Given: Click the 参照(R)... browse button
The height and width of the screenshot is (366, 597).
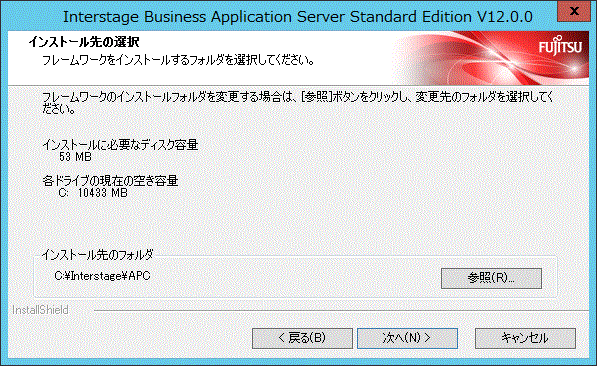Looking at the screenshot, I should point(491,278).
